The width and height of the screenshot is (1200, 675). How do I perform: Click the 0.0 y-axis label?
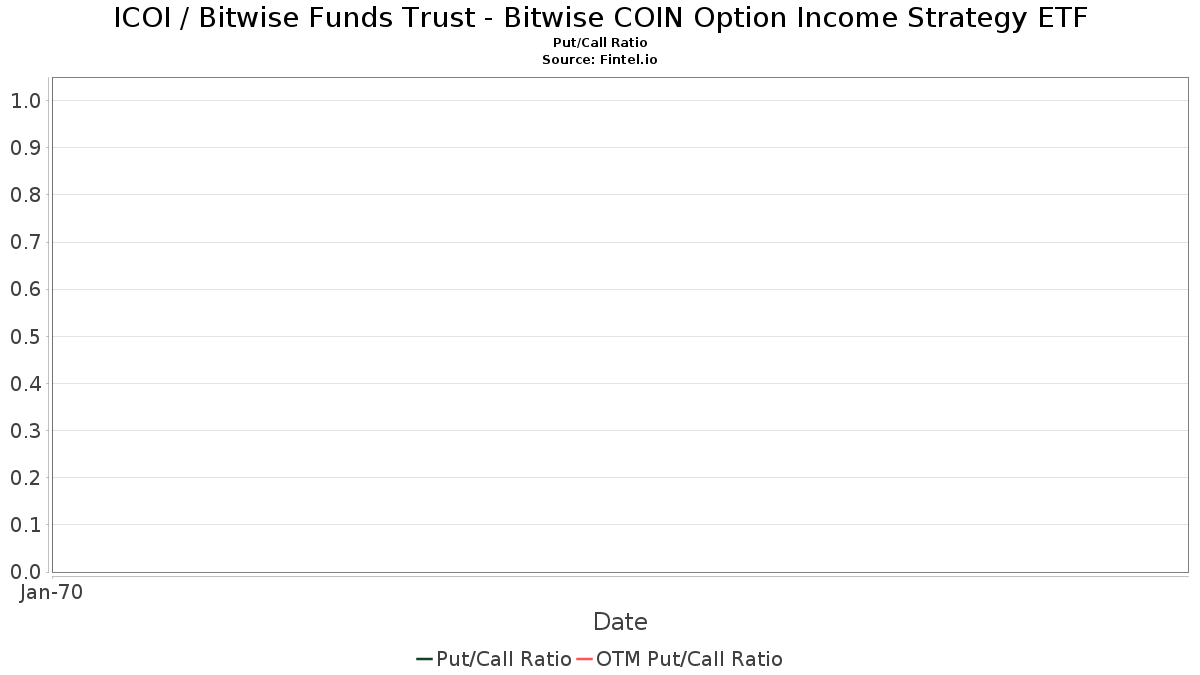coord(25,571)
